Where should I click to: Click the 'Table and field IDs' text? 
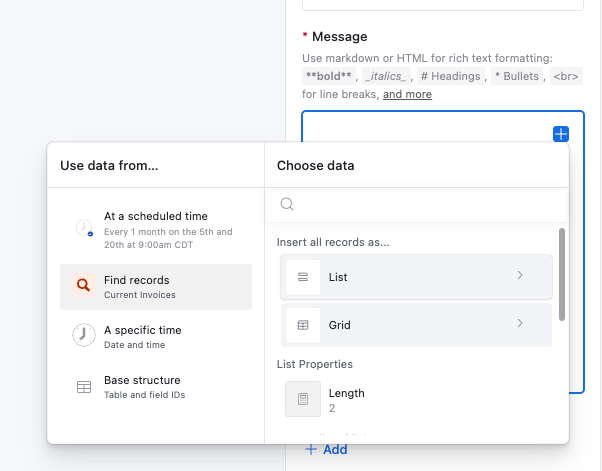click(144, 395)
